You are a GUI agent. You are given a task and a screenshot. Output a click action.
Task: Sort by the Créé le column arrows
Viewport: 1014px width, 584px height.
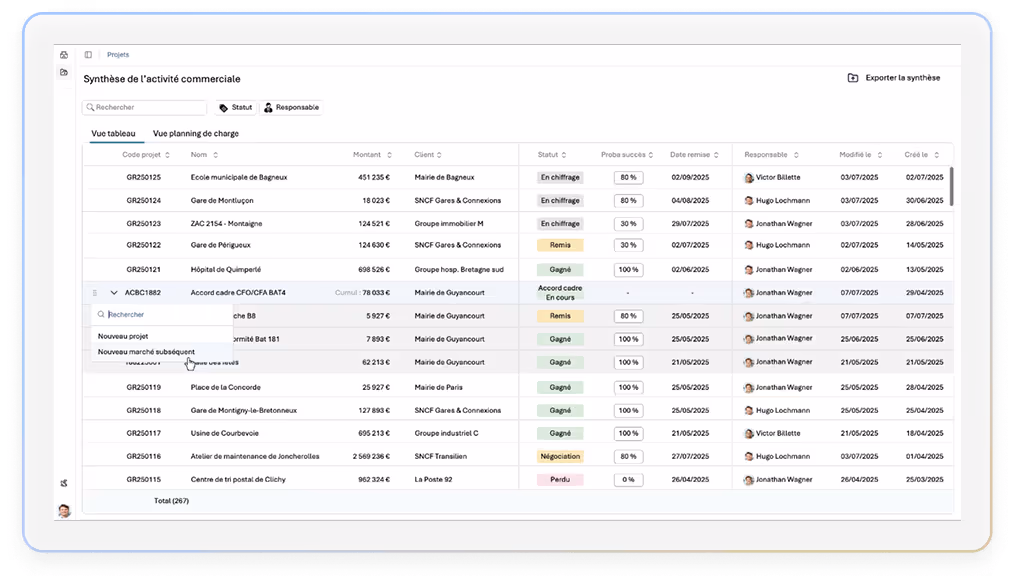point(936,155)
